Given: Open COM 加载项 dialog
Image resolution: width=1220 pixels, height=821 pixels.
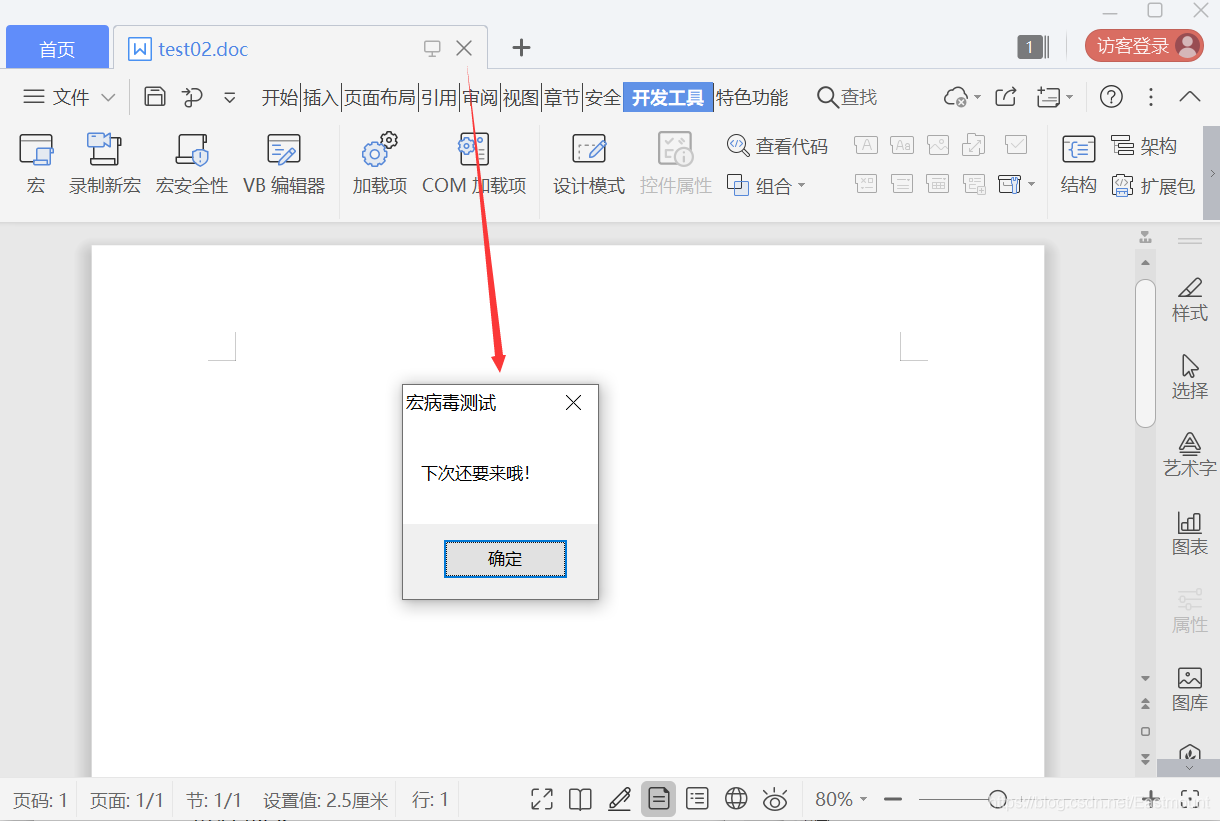Looking at the screenshot, I should pos(474,165).
